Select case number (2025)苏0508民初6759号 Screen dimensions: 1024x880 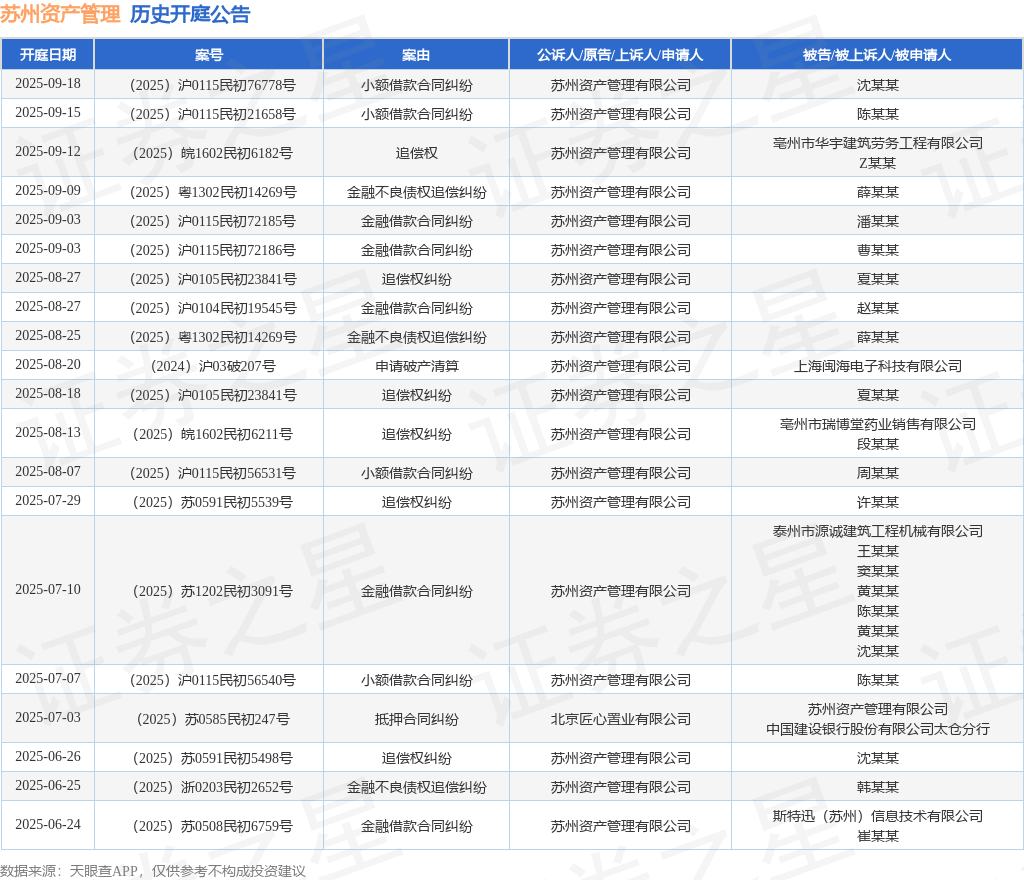point(212,826)
